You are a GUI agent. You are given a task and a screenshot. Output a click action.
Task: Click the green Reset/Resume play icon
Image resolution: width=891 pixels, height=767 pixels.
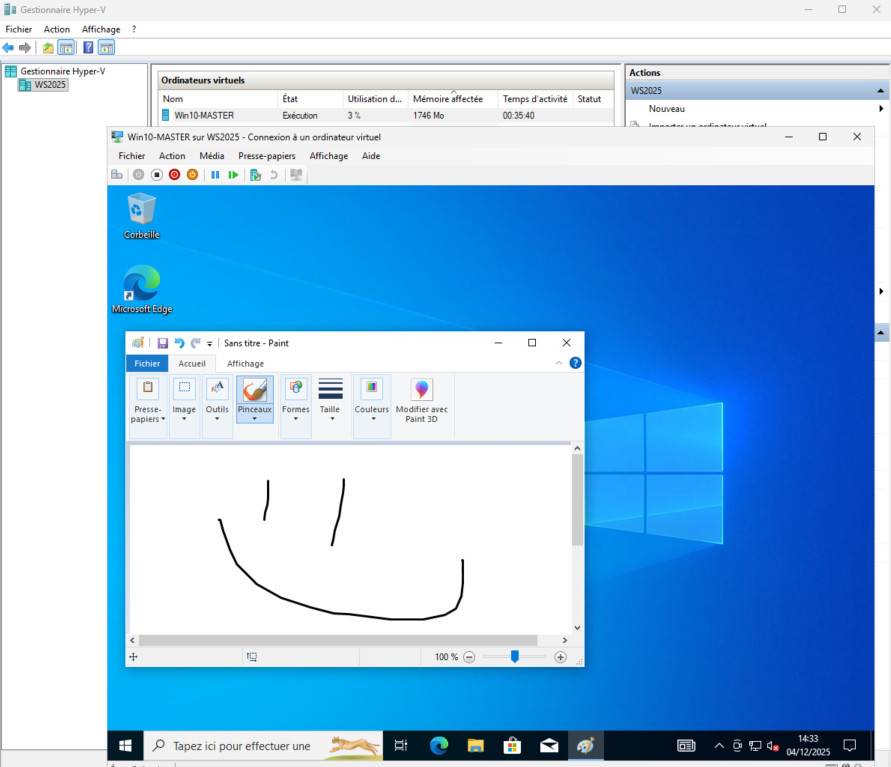pyautogui.click(x=233, y=175)
